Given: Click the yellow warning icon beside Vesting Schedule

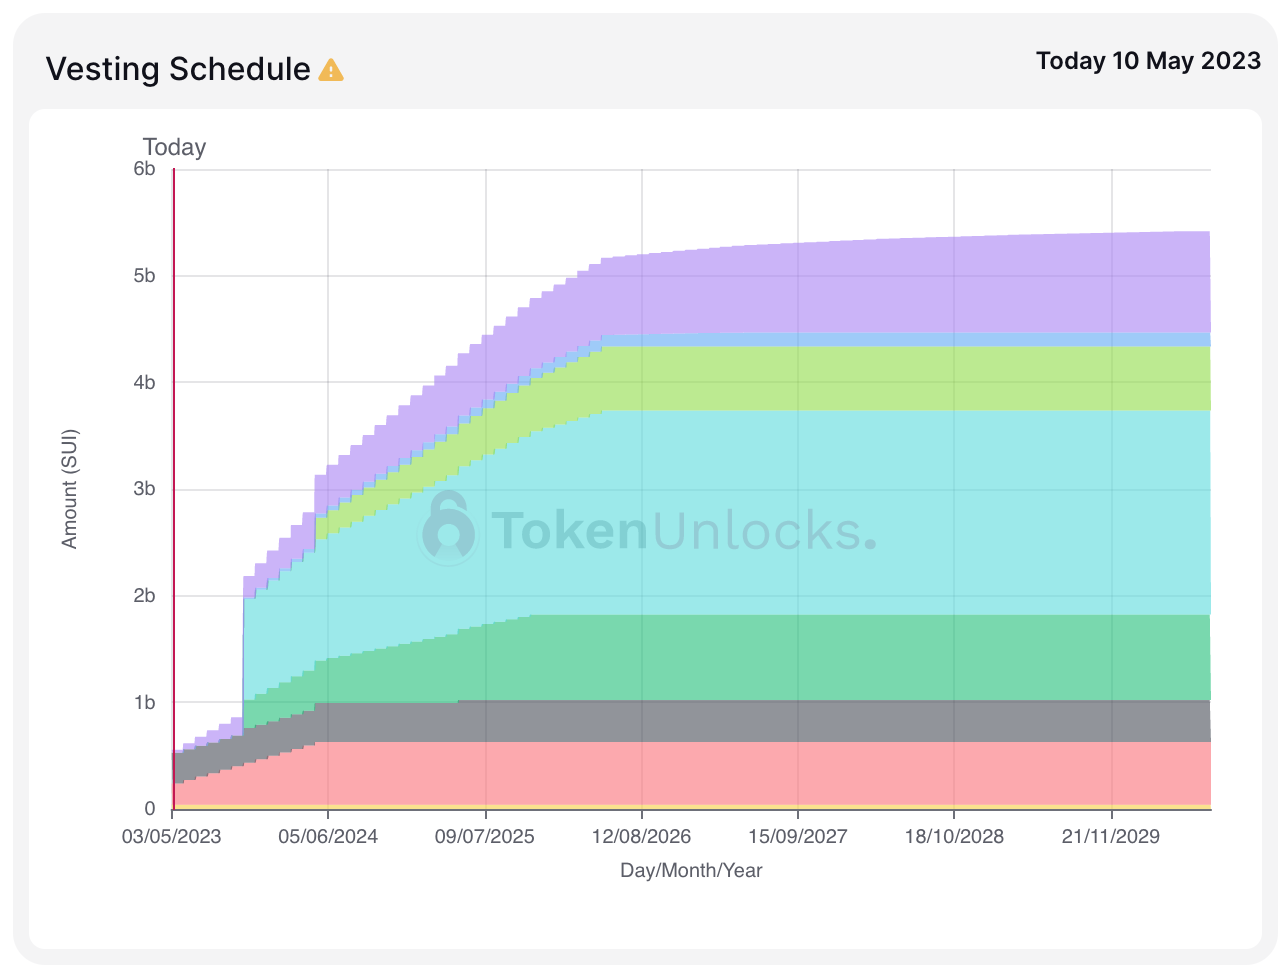Looking at the screenshot, I should [331, 70].
